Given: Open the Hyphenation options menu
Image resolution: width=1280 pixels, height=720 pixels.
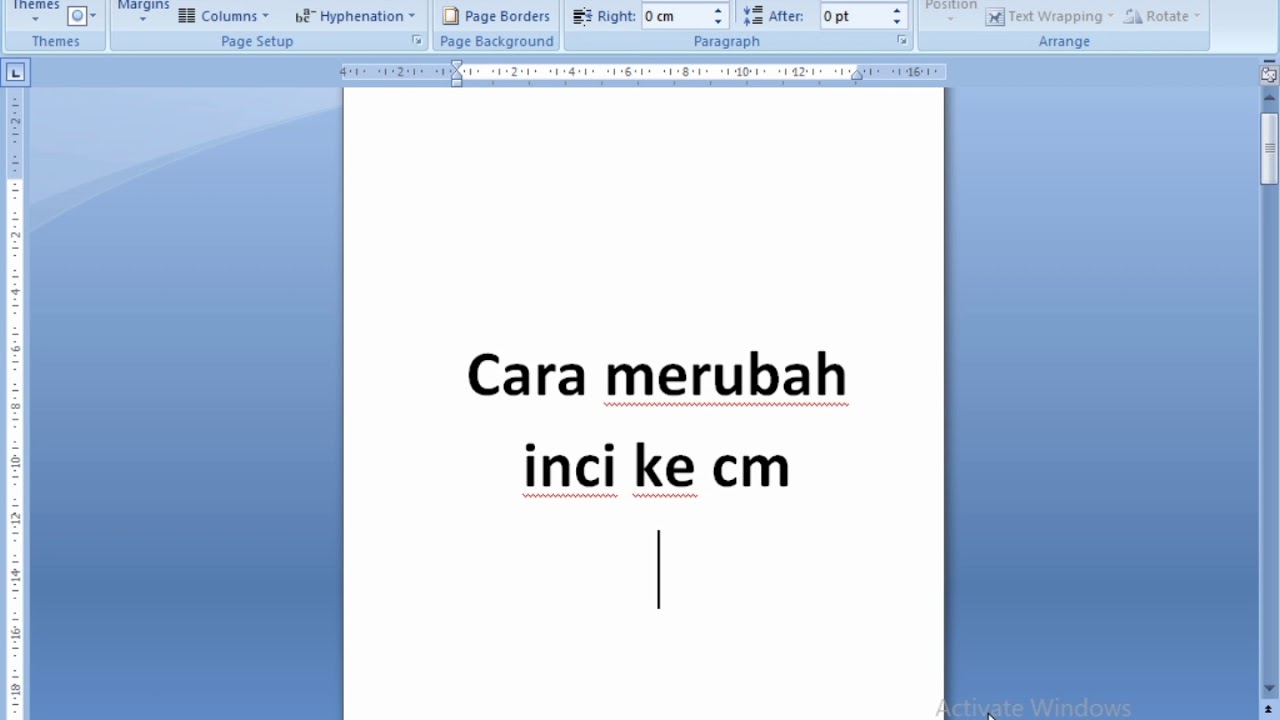Looking at the screenshot, I should [x=356, y=16].
